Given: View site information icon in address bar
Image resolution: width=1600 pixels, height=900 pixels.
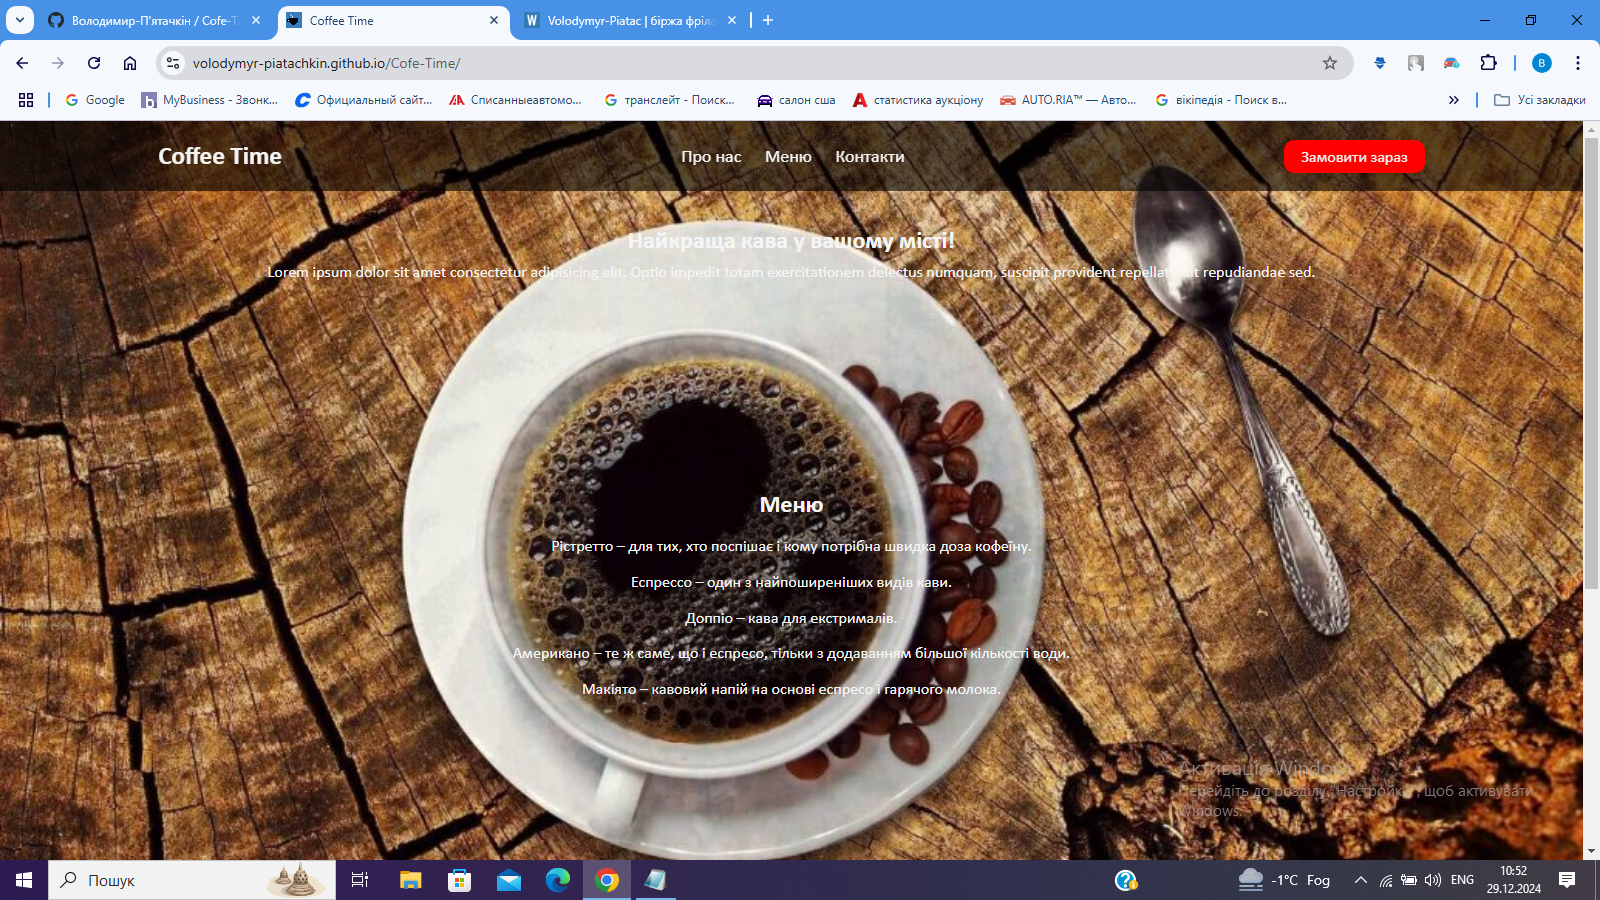Looking at the screenshot, I should 173,63.
